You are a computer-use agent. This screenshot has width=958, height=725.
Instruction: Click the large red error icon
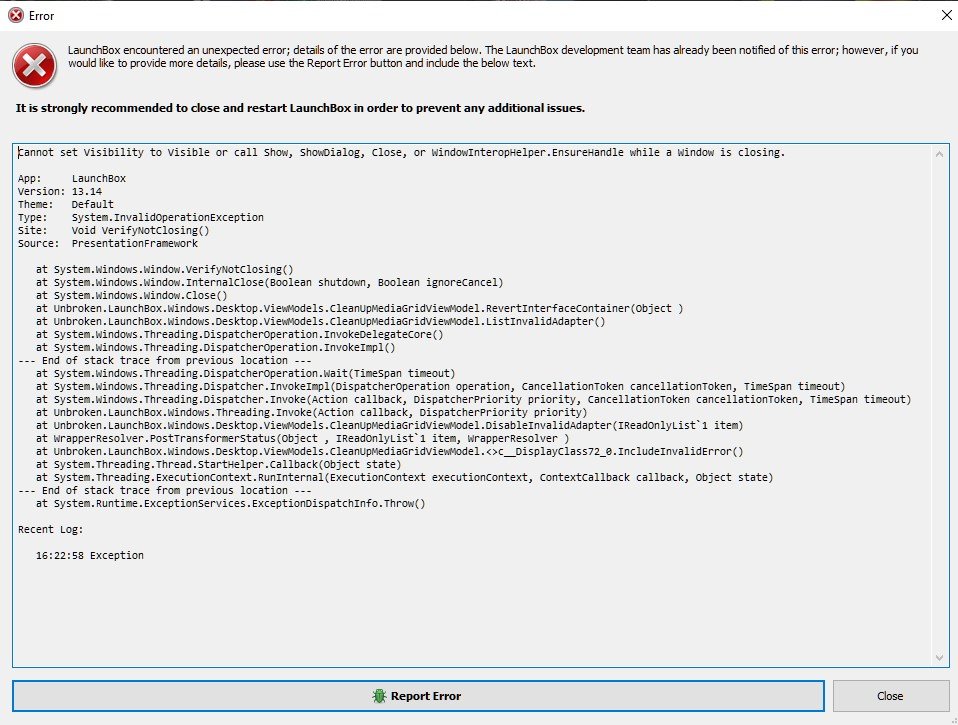[34, 65]
